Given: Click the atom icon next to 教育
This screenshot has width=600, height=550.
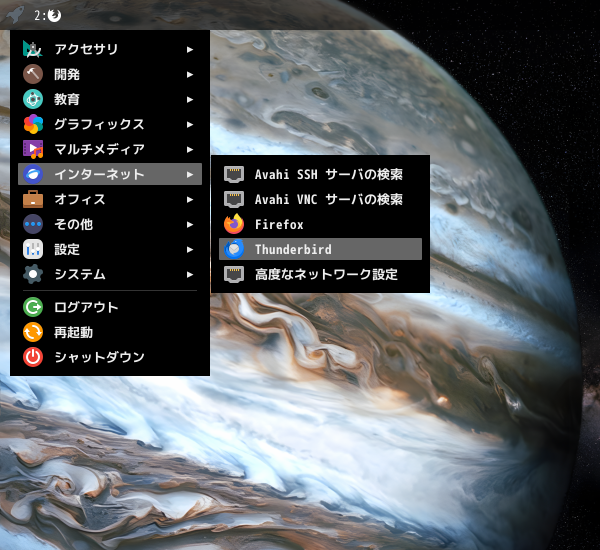Looking at the screenshot, I should [33, 99].
